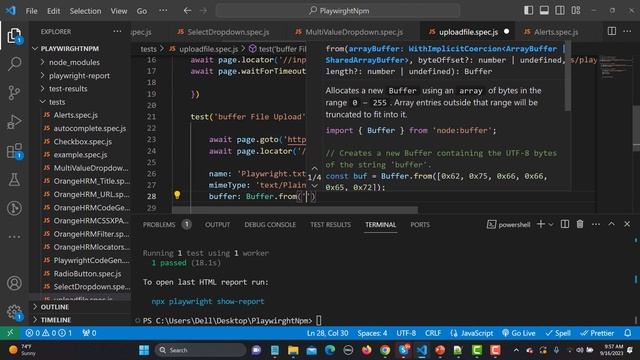Expand the TIMELINE section

point(56,320)
